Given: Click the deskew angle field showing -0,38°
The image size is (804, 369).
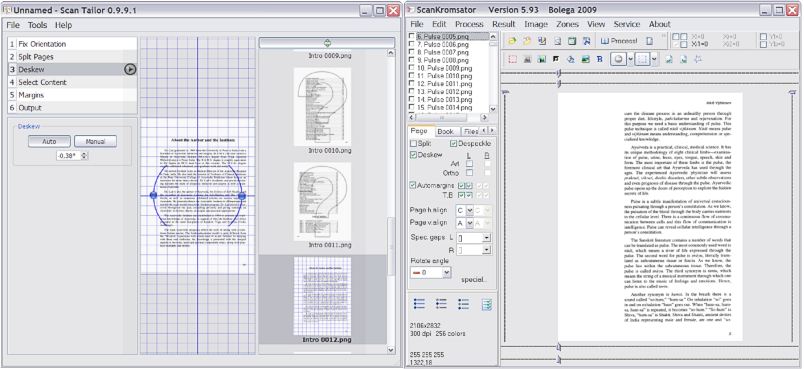Looking at the screenshot, I should (69, 155).
